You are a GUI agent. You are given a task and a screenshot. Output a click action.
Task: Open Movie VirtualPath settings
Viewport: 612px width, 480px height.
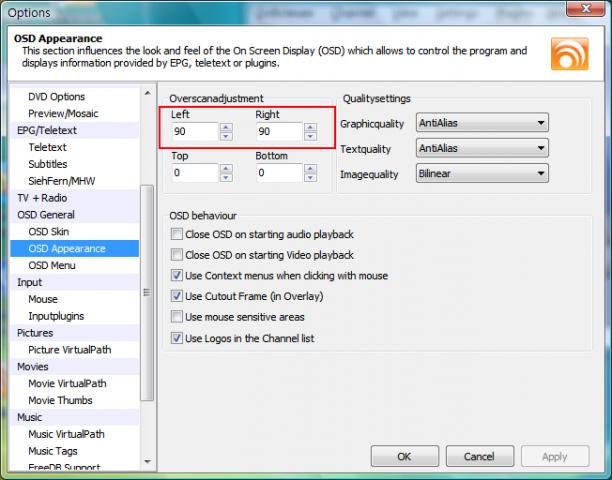67,383
